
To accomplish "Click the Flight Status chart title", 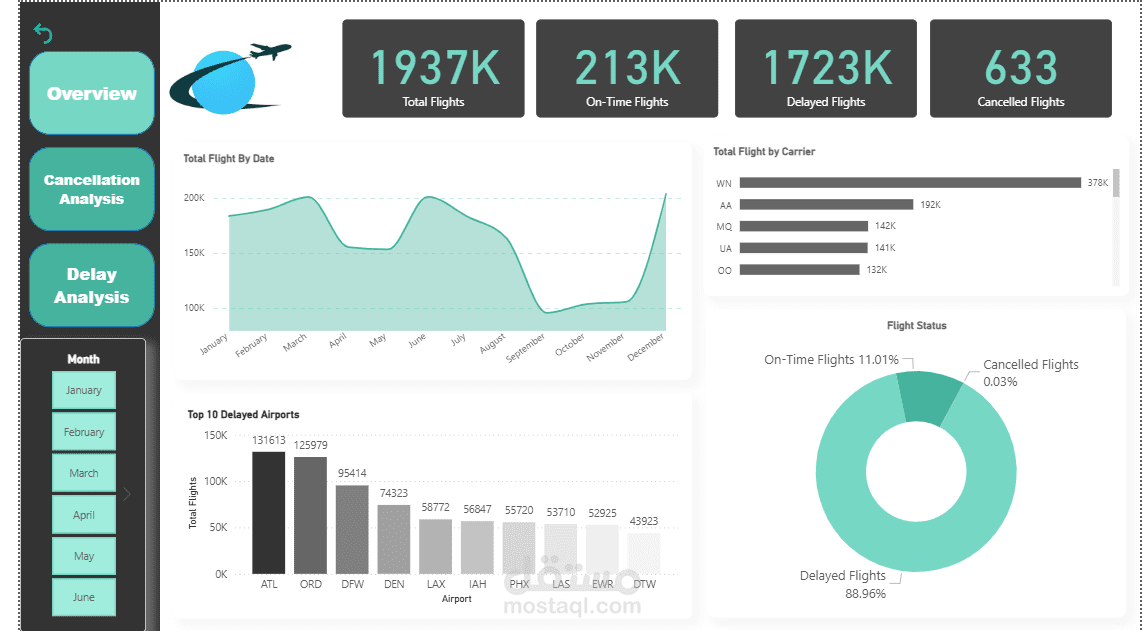I will click(x=916, y=326).
